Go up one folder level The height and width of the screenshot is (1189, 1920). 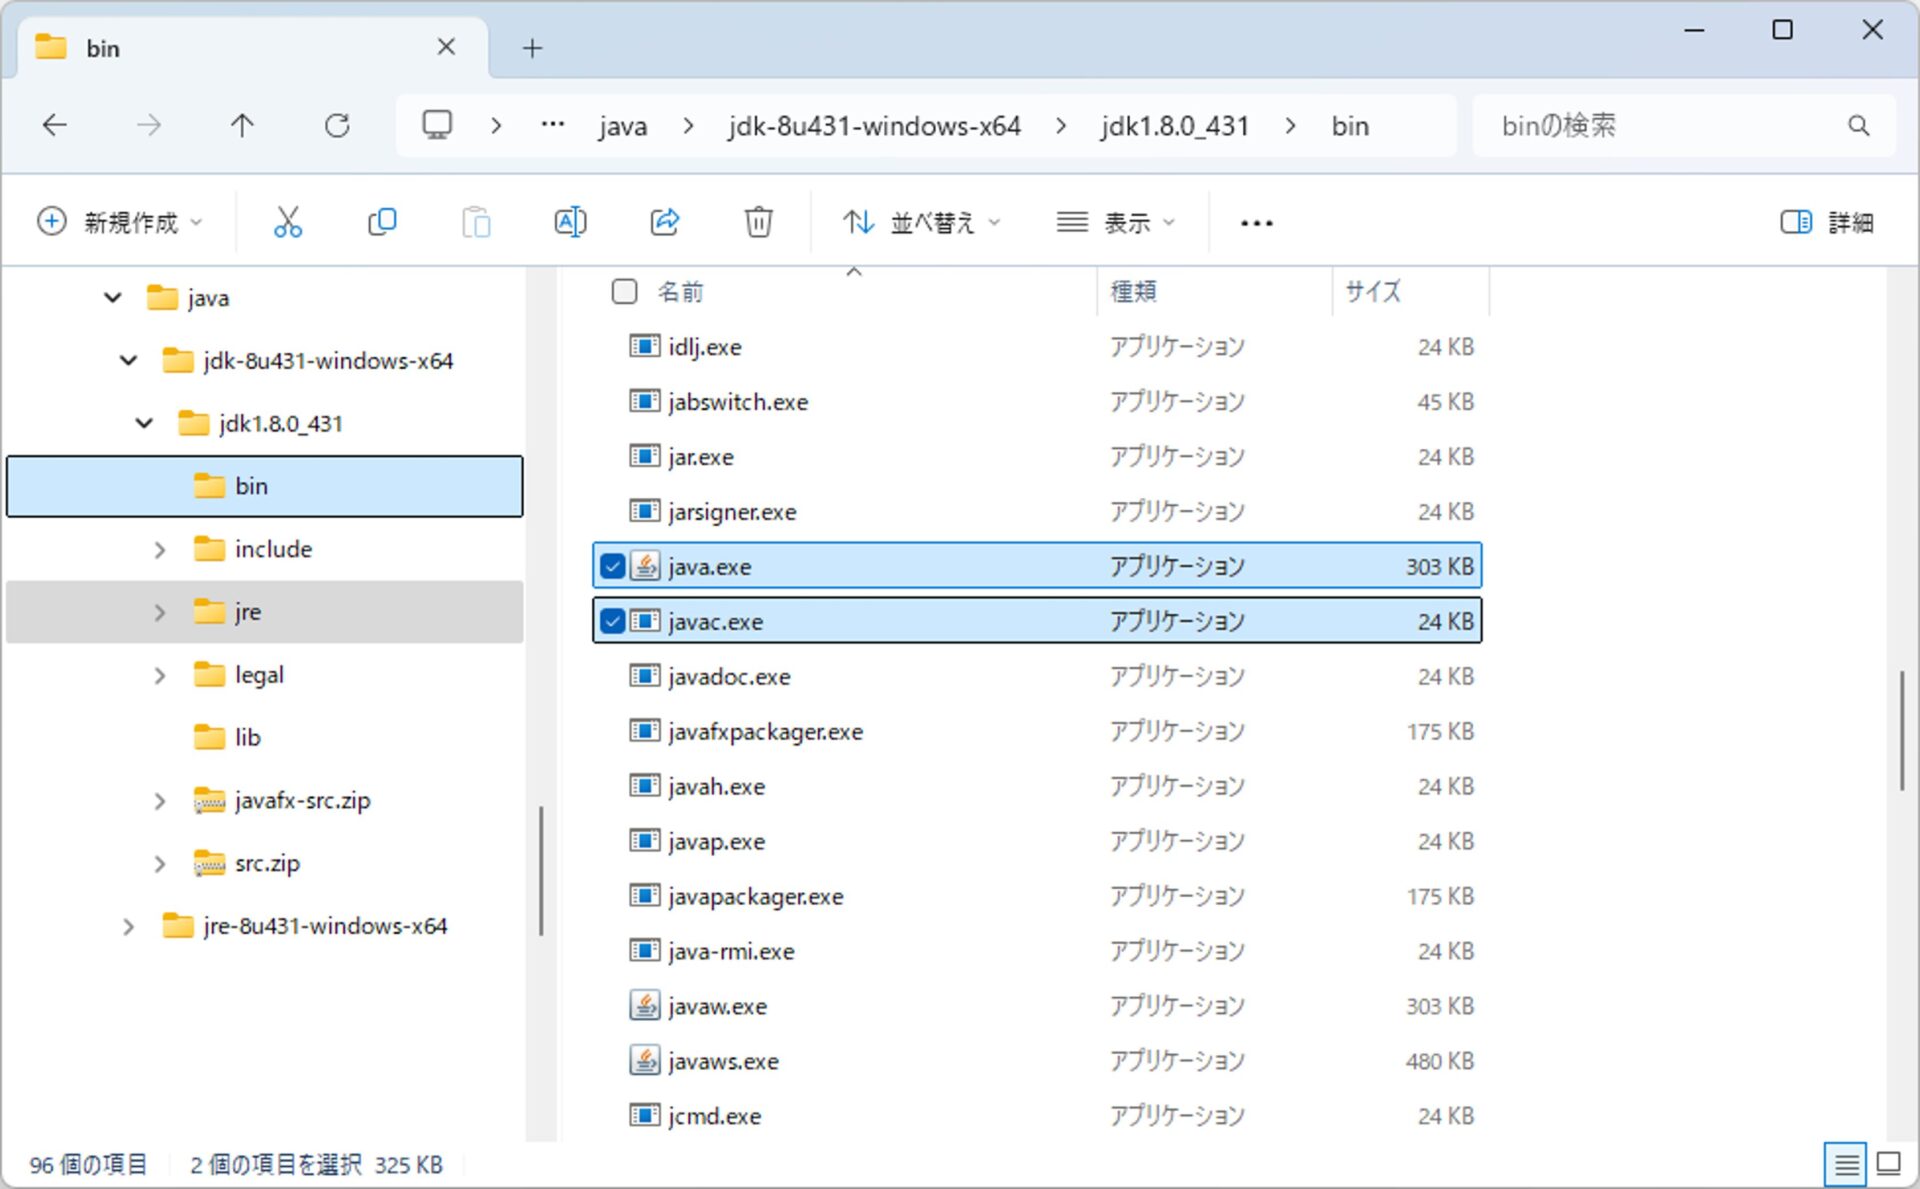[x=242, y=126]
